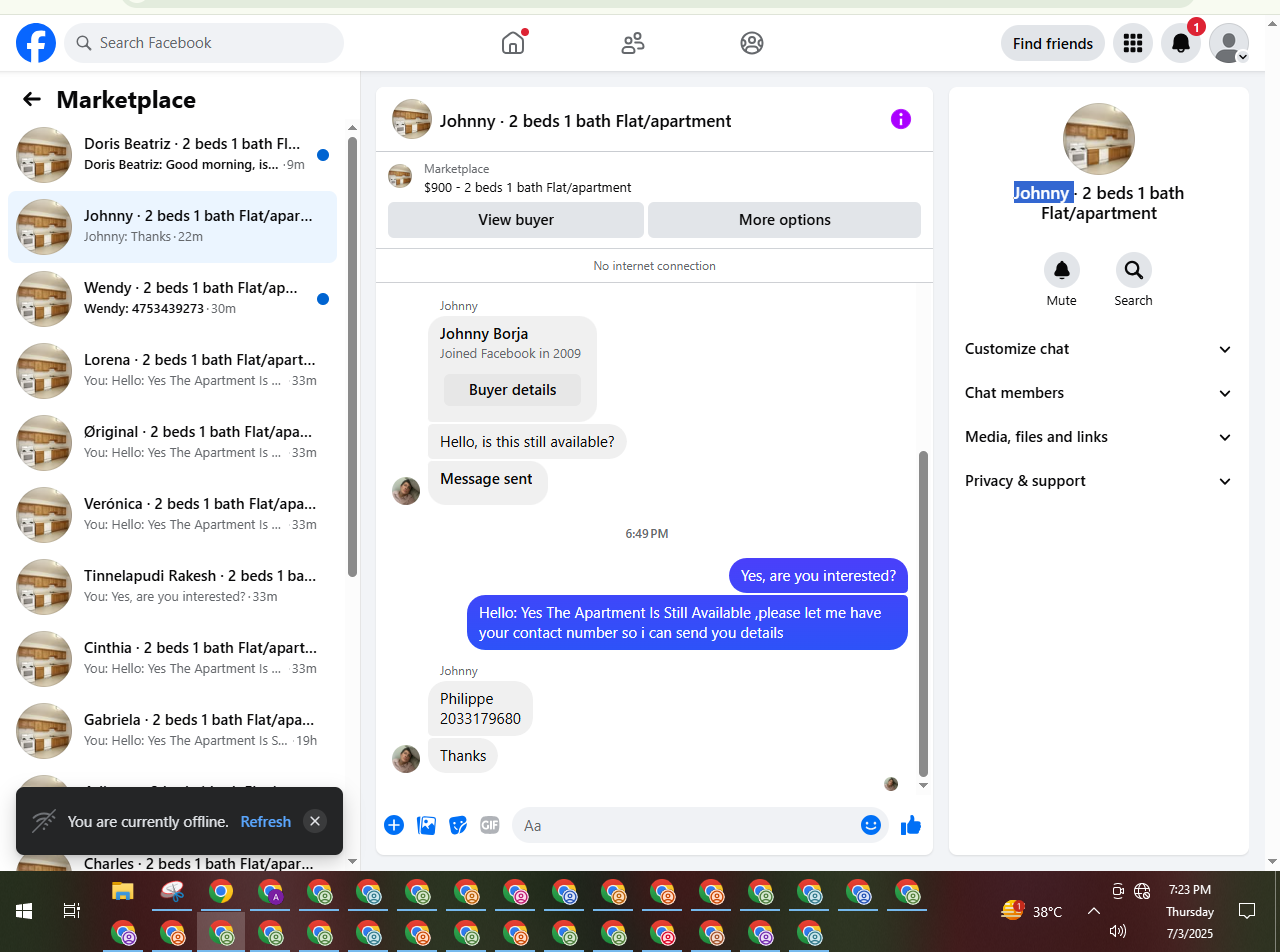Open conversation info purple icon
The width and height of the screenshot is (1280, 952).
click(901, 120)
